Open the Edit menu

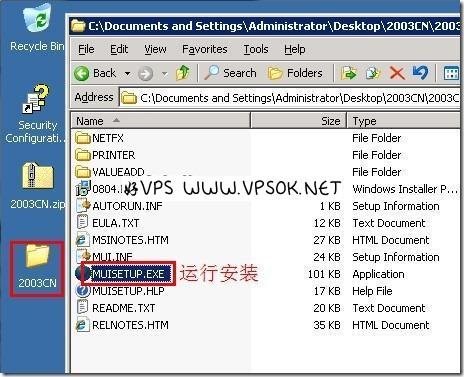tap(119, 49)
